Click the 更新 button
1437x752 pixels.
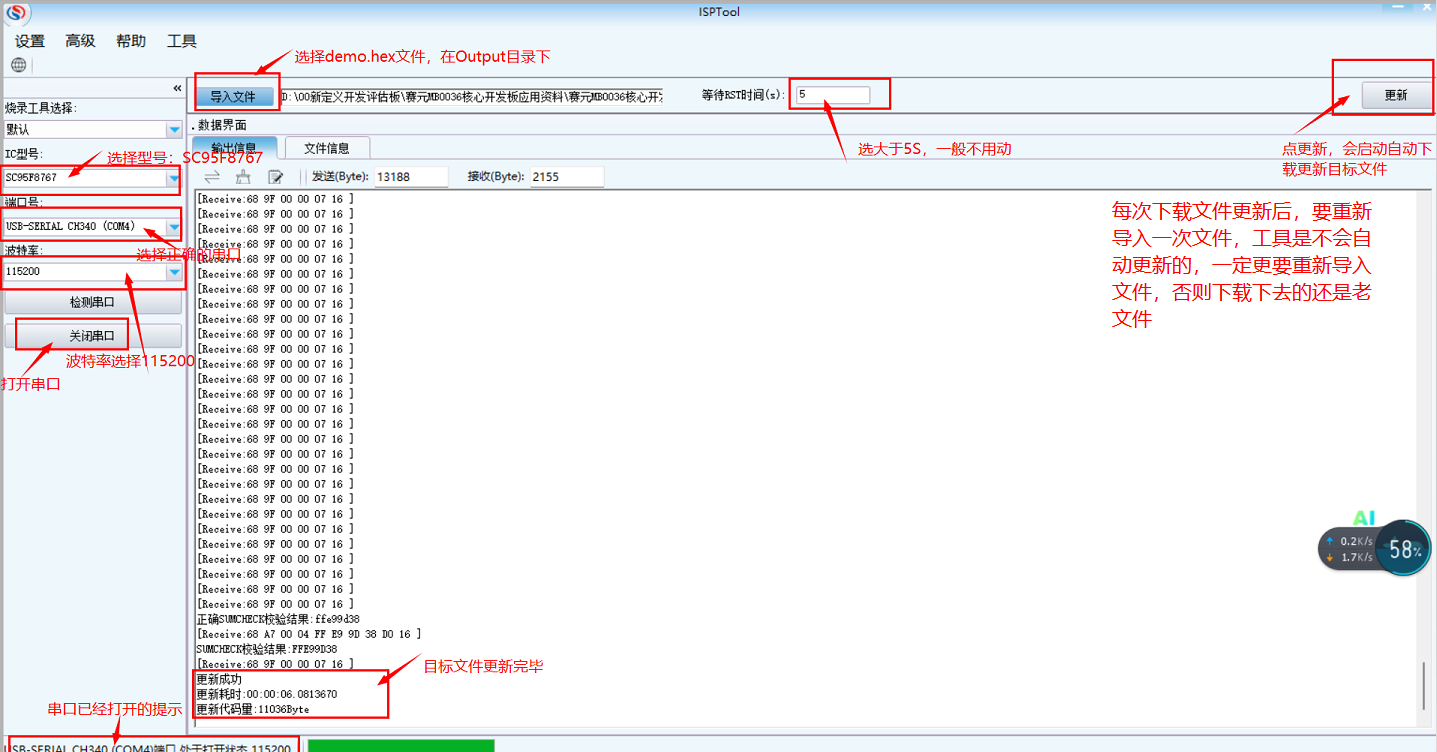[1396, 96]
